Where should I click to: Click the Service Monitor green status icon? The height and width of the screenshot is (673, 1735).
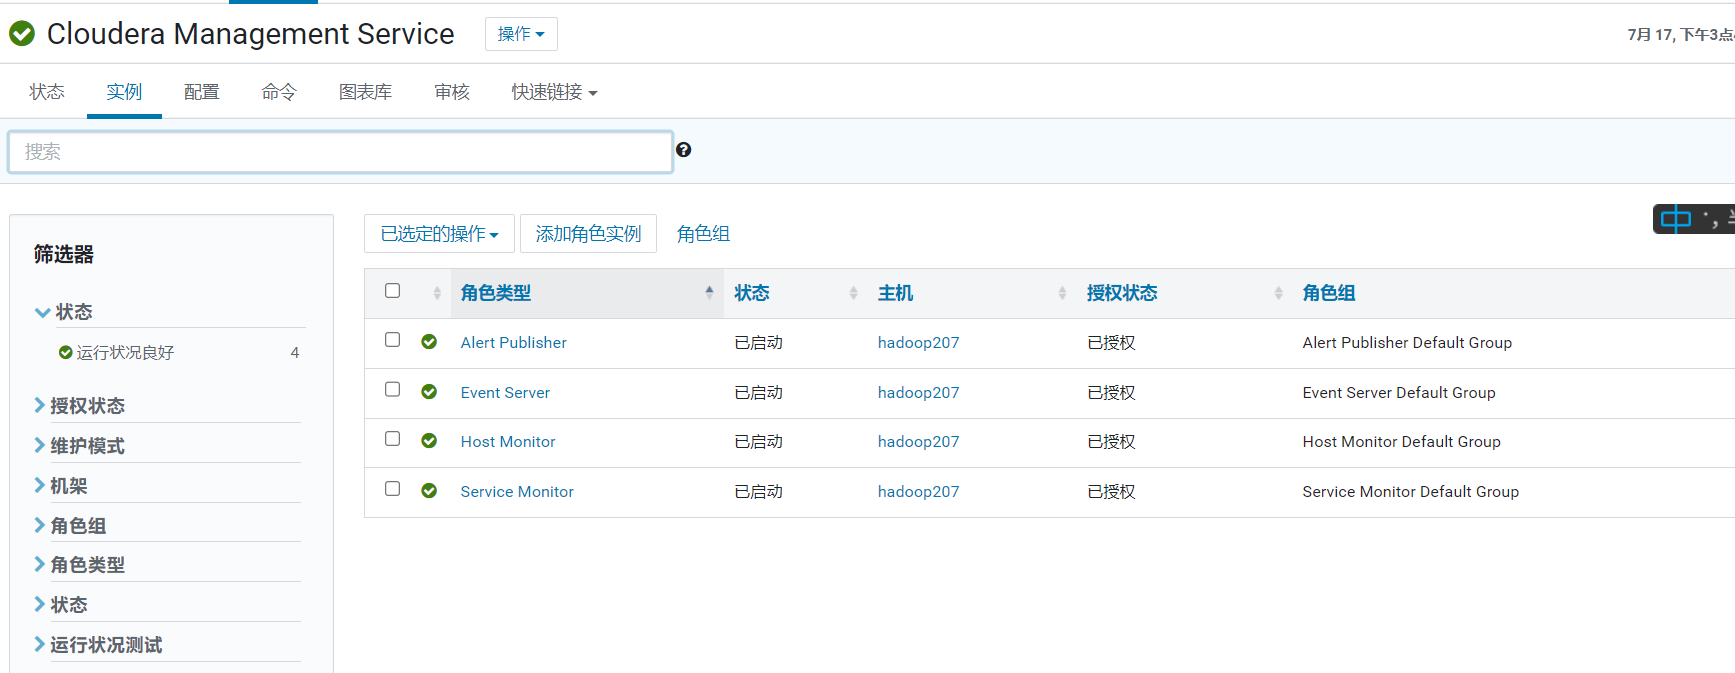[429, 491]
